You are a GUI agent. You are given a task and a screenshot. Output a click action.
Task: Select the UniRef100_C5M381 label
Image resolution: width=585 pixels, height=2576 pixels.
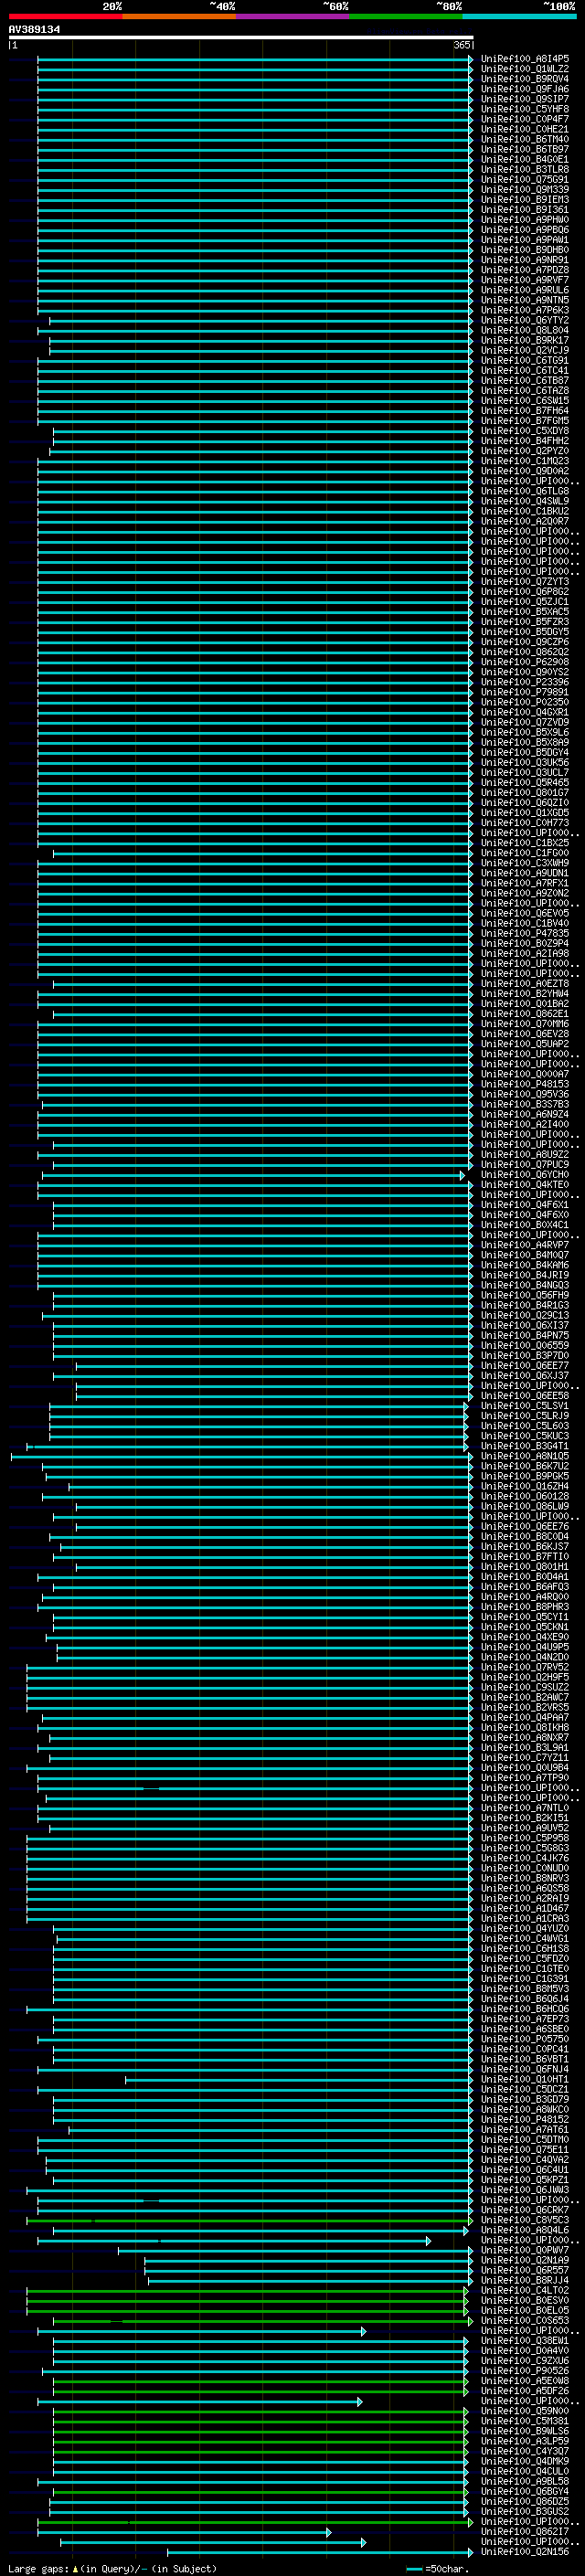pos(525,2421)
